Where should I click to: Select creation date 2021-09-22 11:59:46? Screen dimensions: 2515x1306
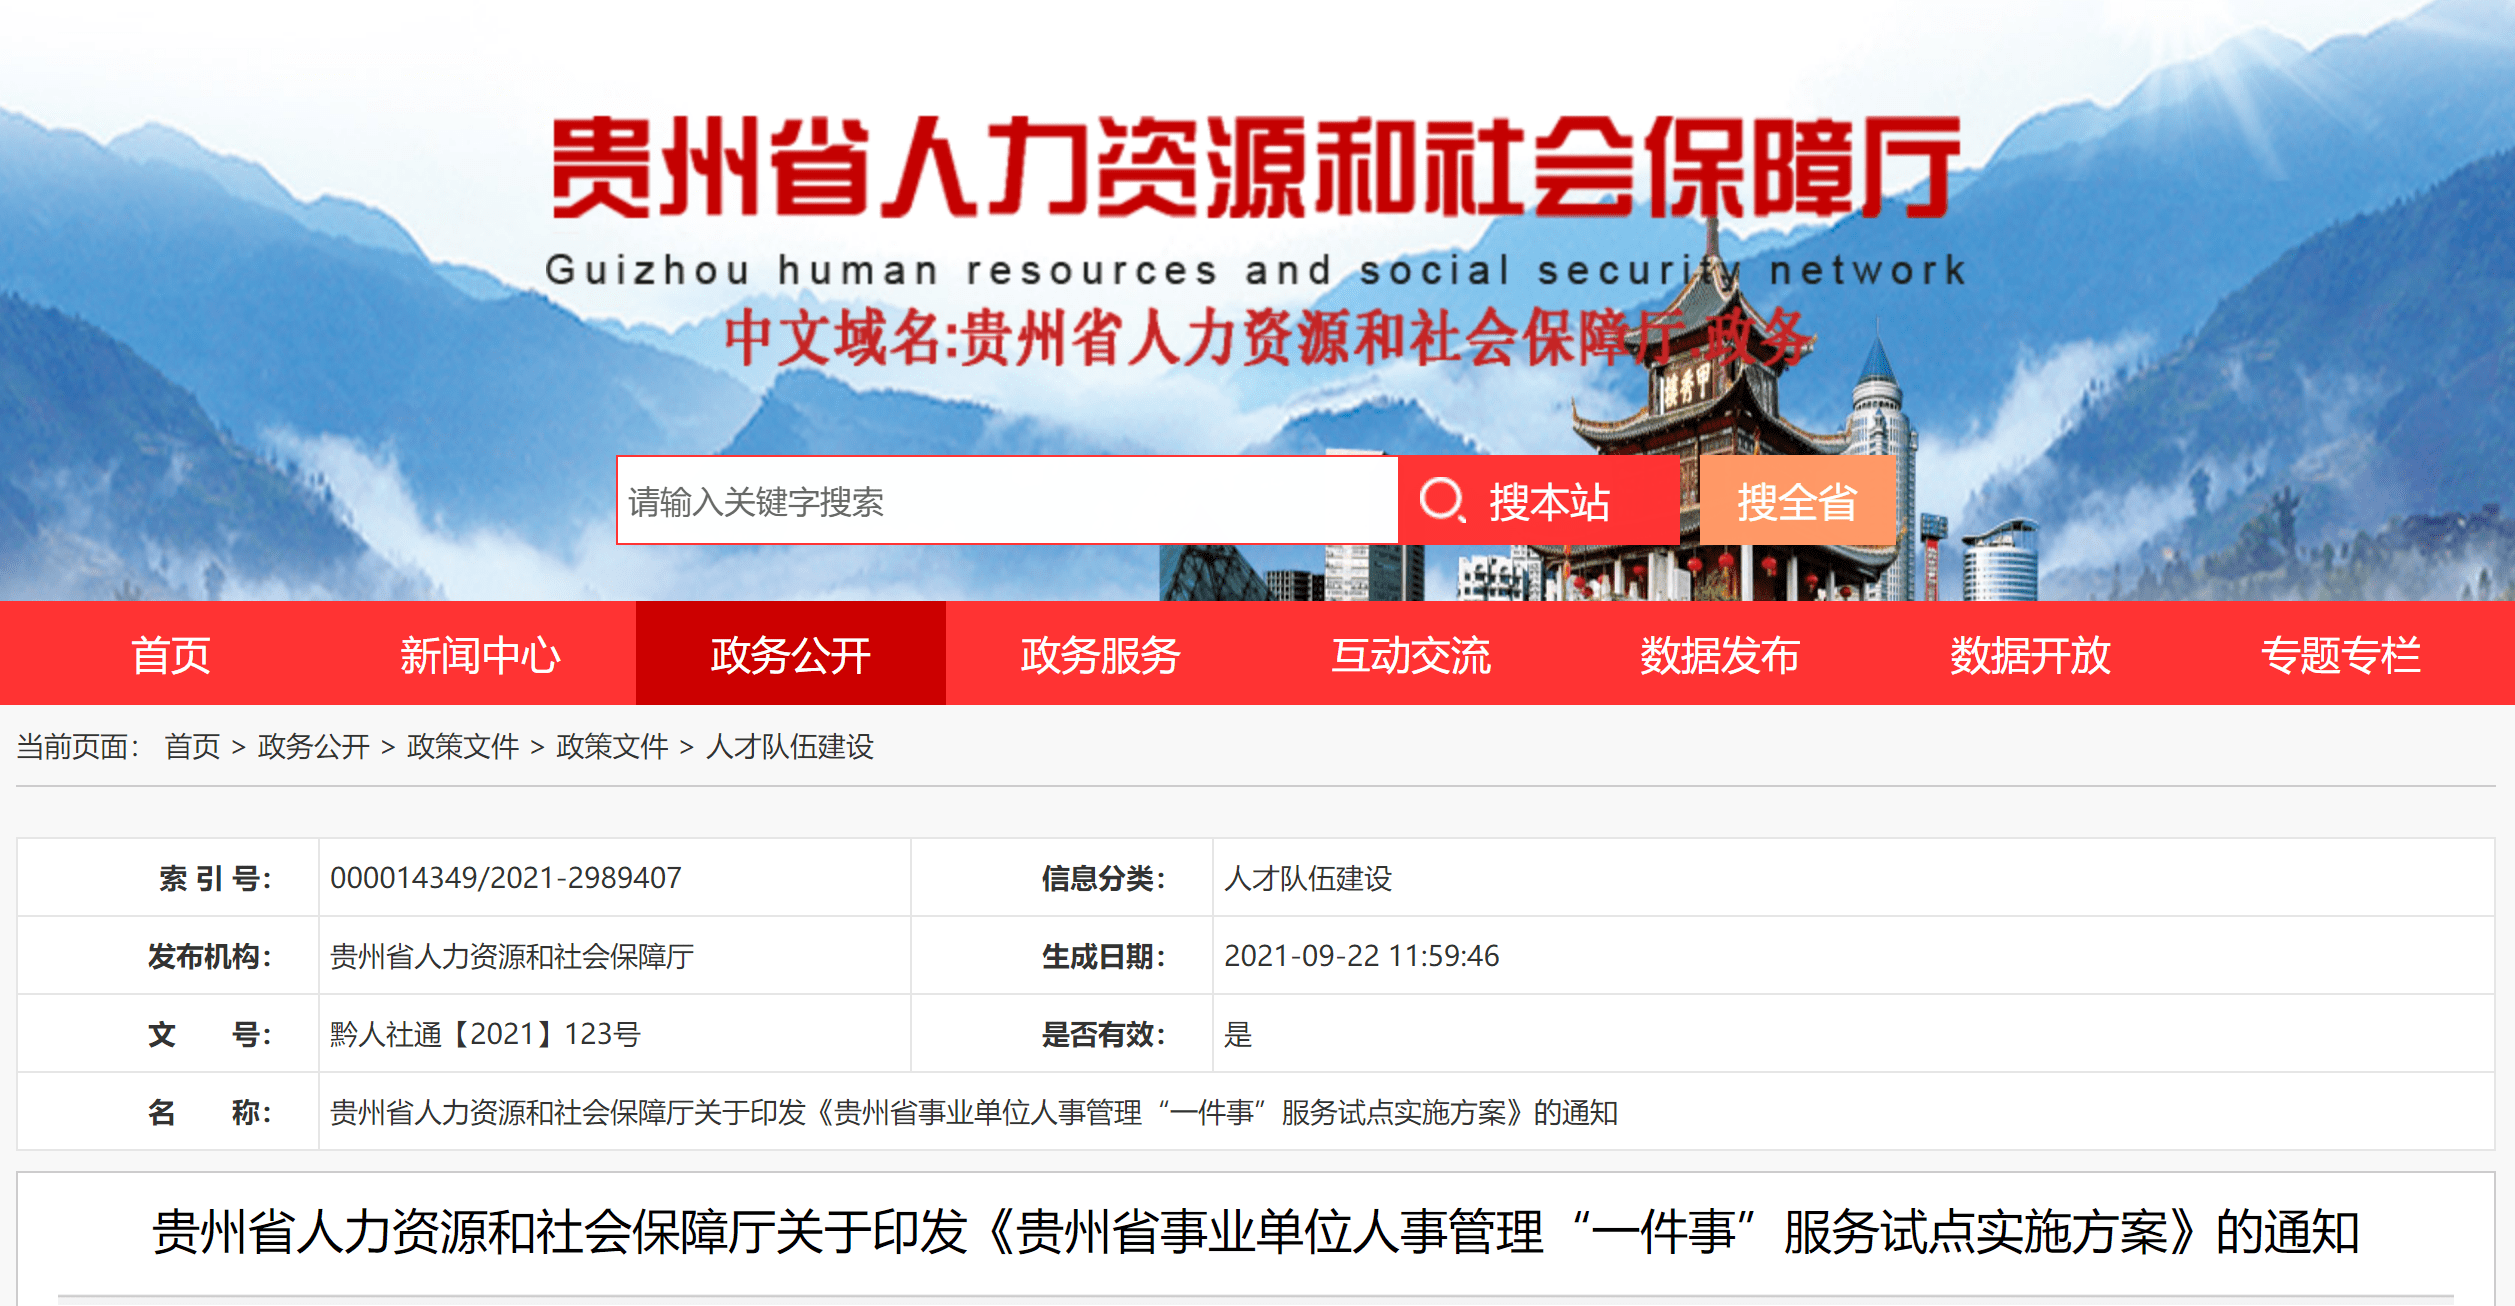[1362, 956]
